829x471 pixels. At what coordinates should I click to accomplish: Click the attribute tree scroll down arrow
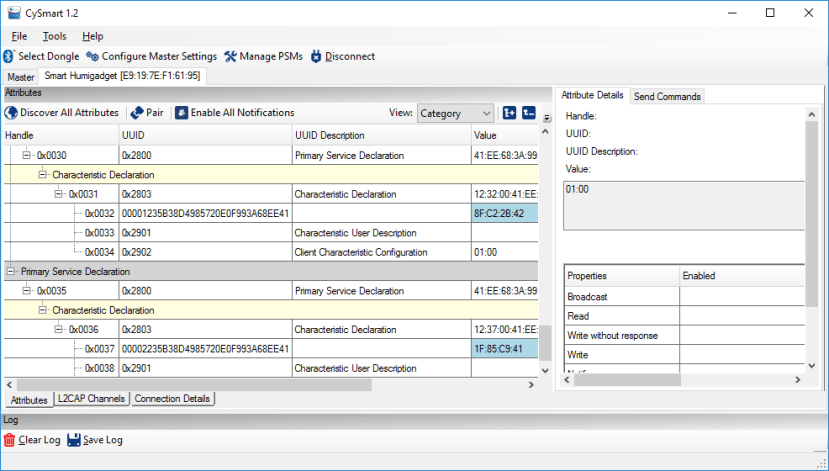546,371
